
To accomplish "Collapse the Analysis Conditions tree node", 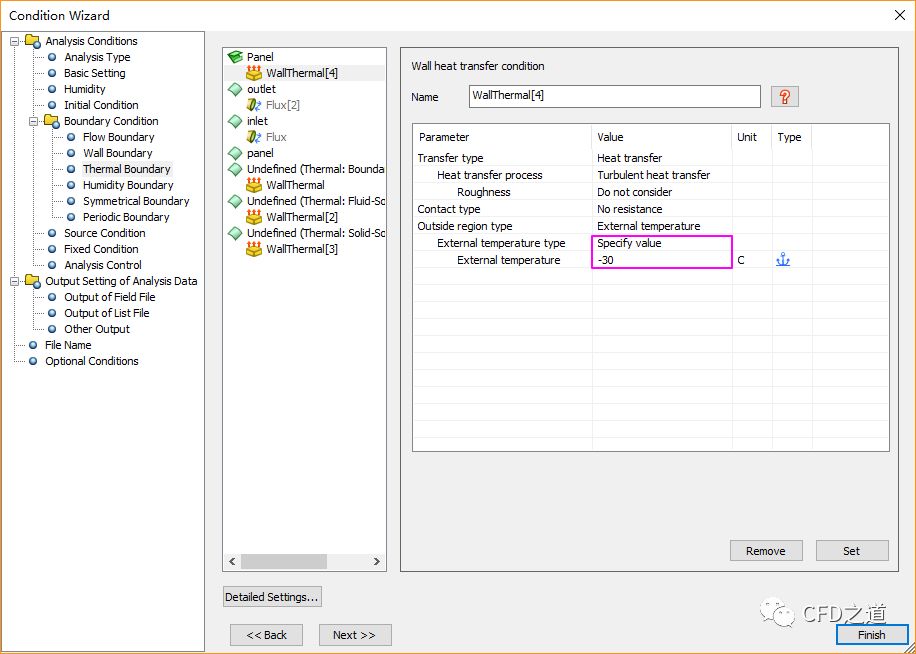I will (15, 41).
